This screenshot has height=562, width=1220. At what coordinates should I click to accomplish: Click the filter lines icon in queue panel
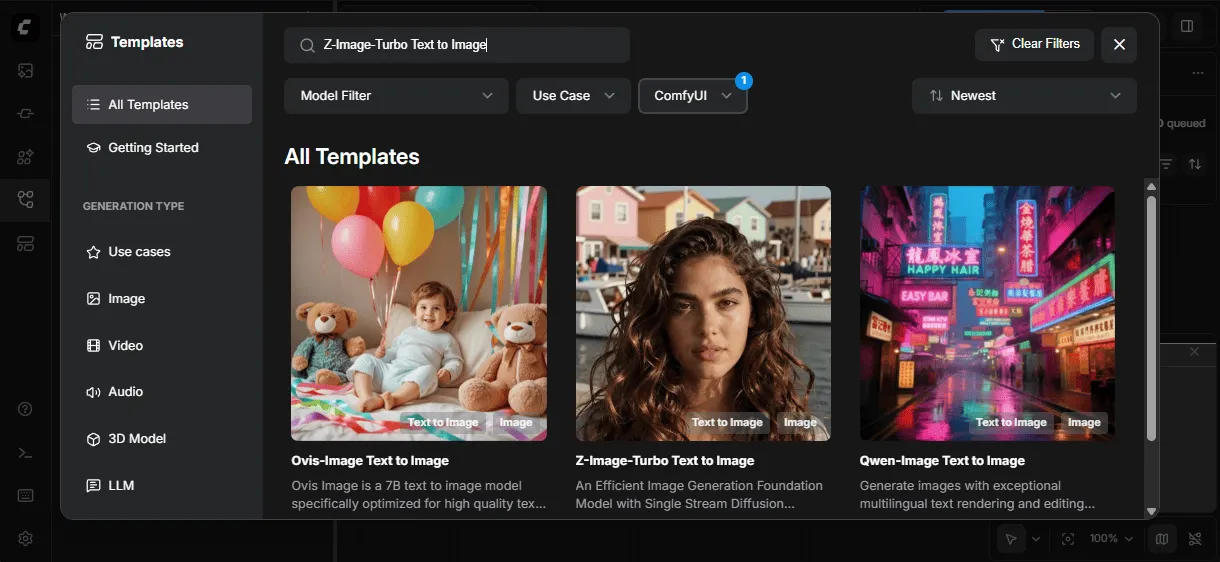(1166, 163)
